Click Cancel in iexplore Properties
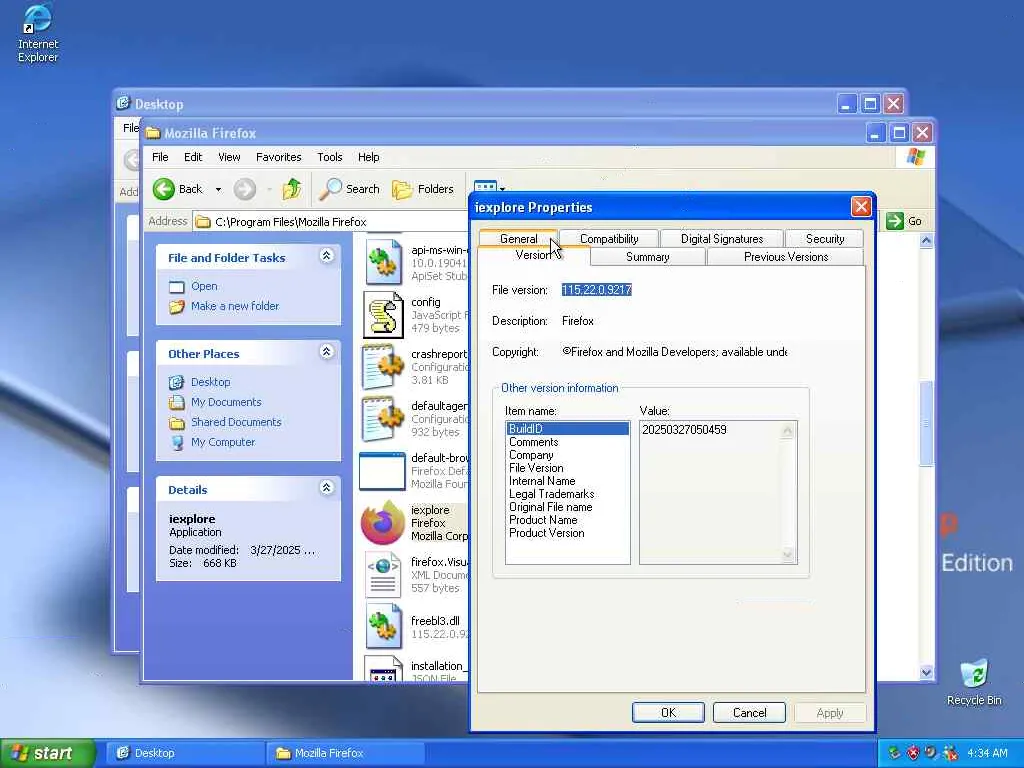The width and height of the screenshot is (1024, 768). click(x=749, y=713)
